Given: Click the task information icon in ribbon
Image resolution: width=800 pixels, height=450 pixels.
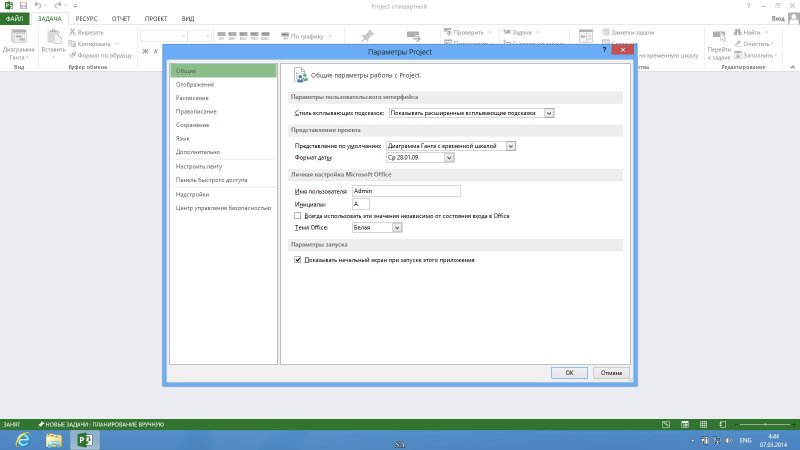Looking at the screenshot, I should [586, 36].
